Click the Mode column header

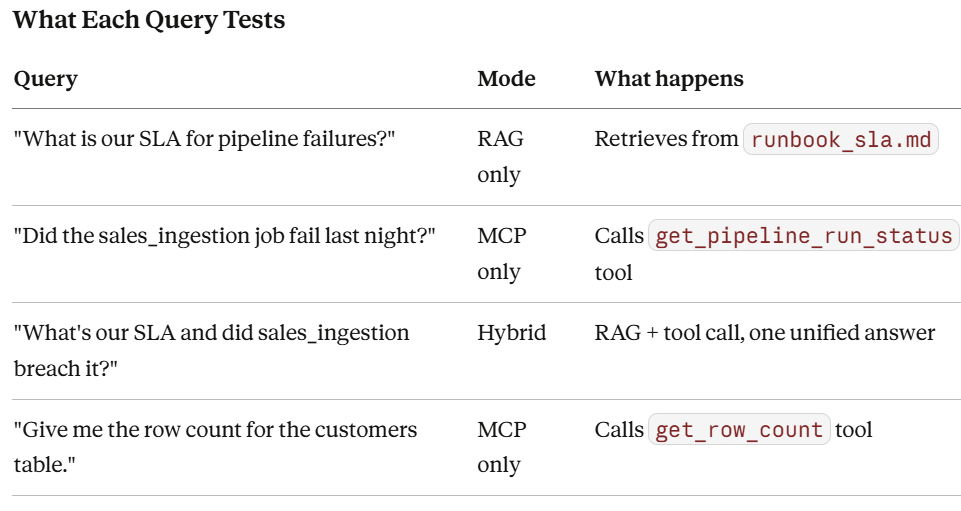(x=506, y=78)
